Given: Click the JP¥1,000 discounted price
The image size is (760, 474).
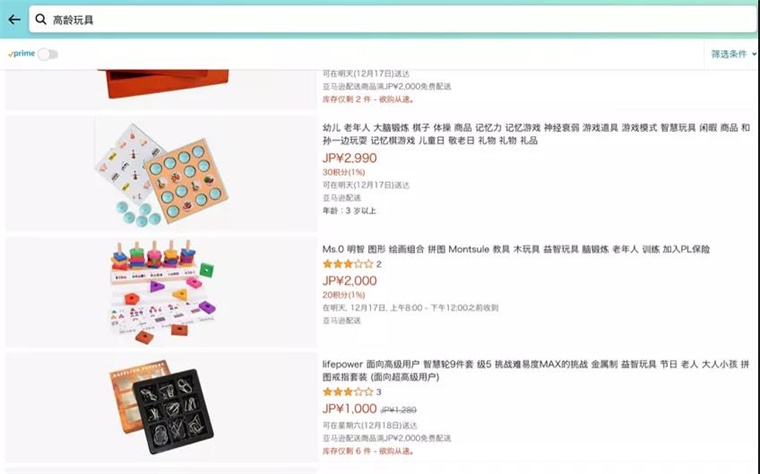Looking at the screenshot, I should 349,409.
